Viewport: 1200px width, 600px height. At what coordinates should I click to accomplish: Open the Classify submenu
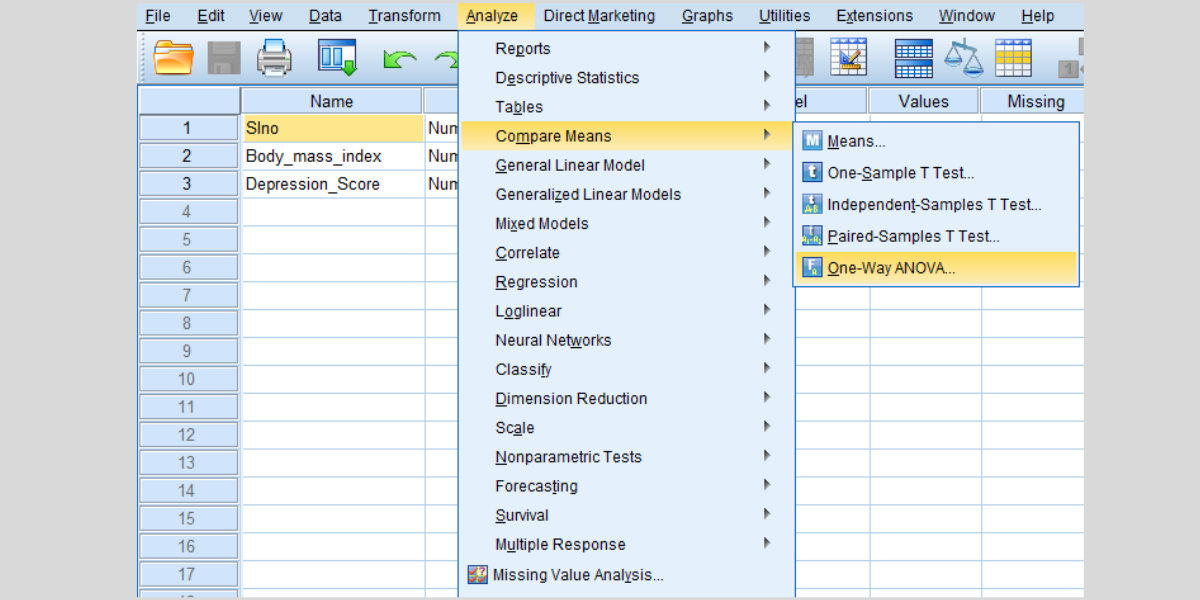click(627, 369)
